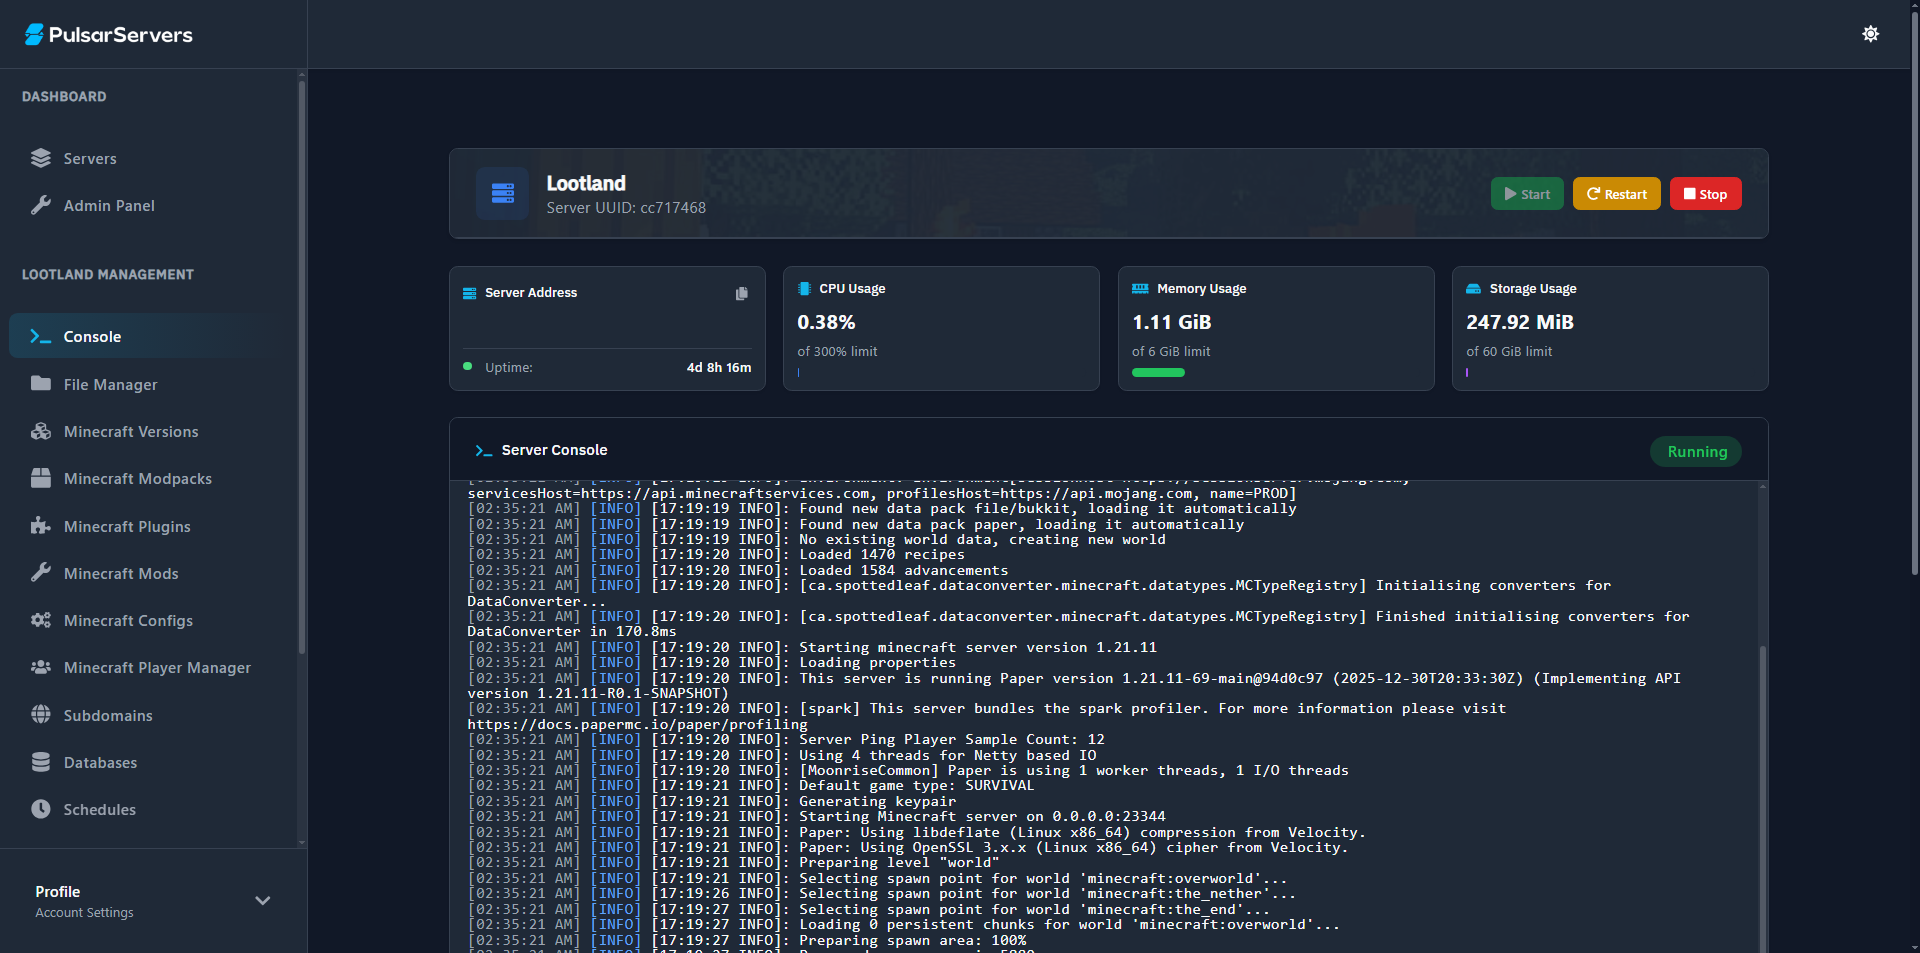The image size is (1920, 953).
Task: Click 'of 6 GiB limit' text
Action: pos(1170,352)
